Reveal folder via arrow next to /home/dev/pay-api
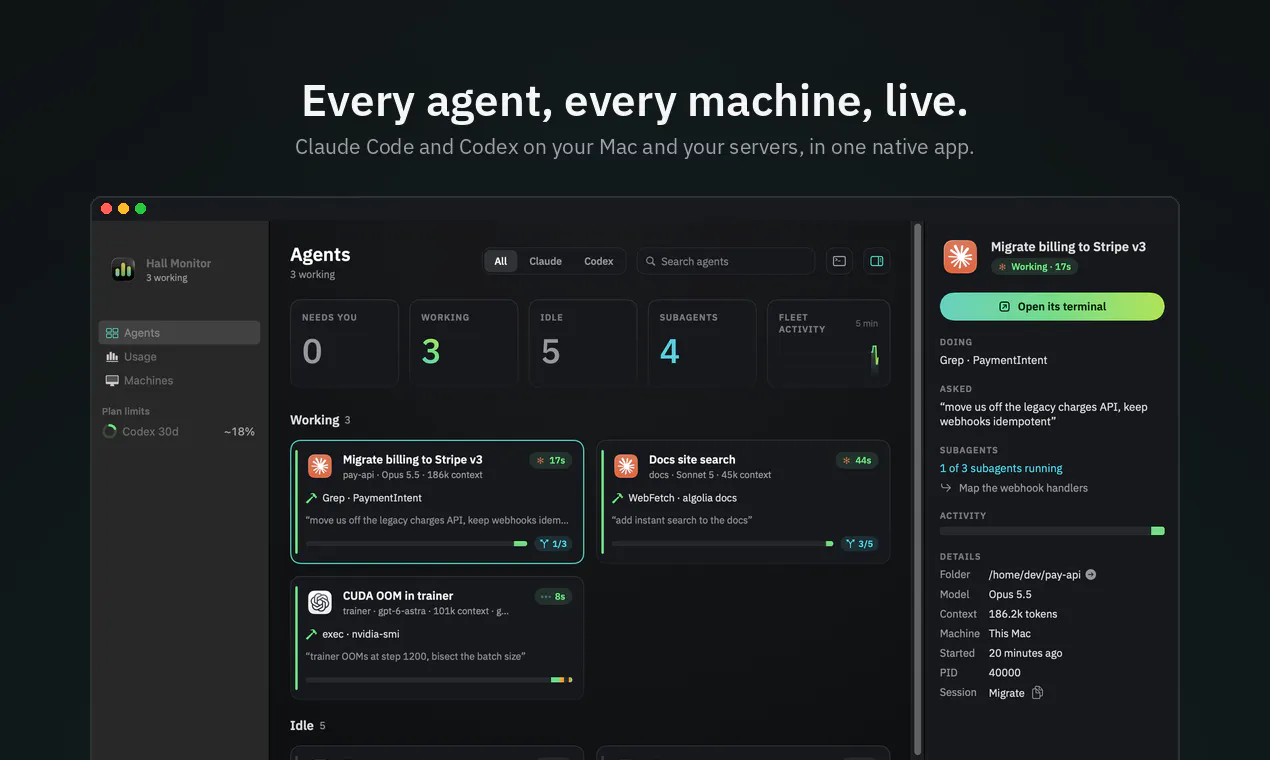 [x=1091, y=575]
